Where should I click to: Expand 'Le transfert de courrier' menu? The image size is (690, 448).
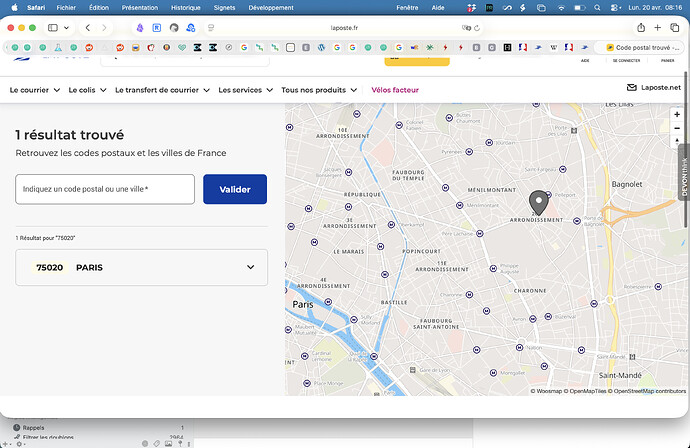point(162,90)
